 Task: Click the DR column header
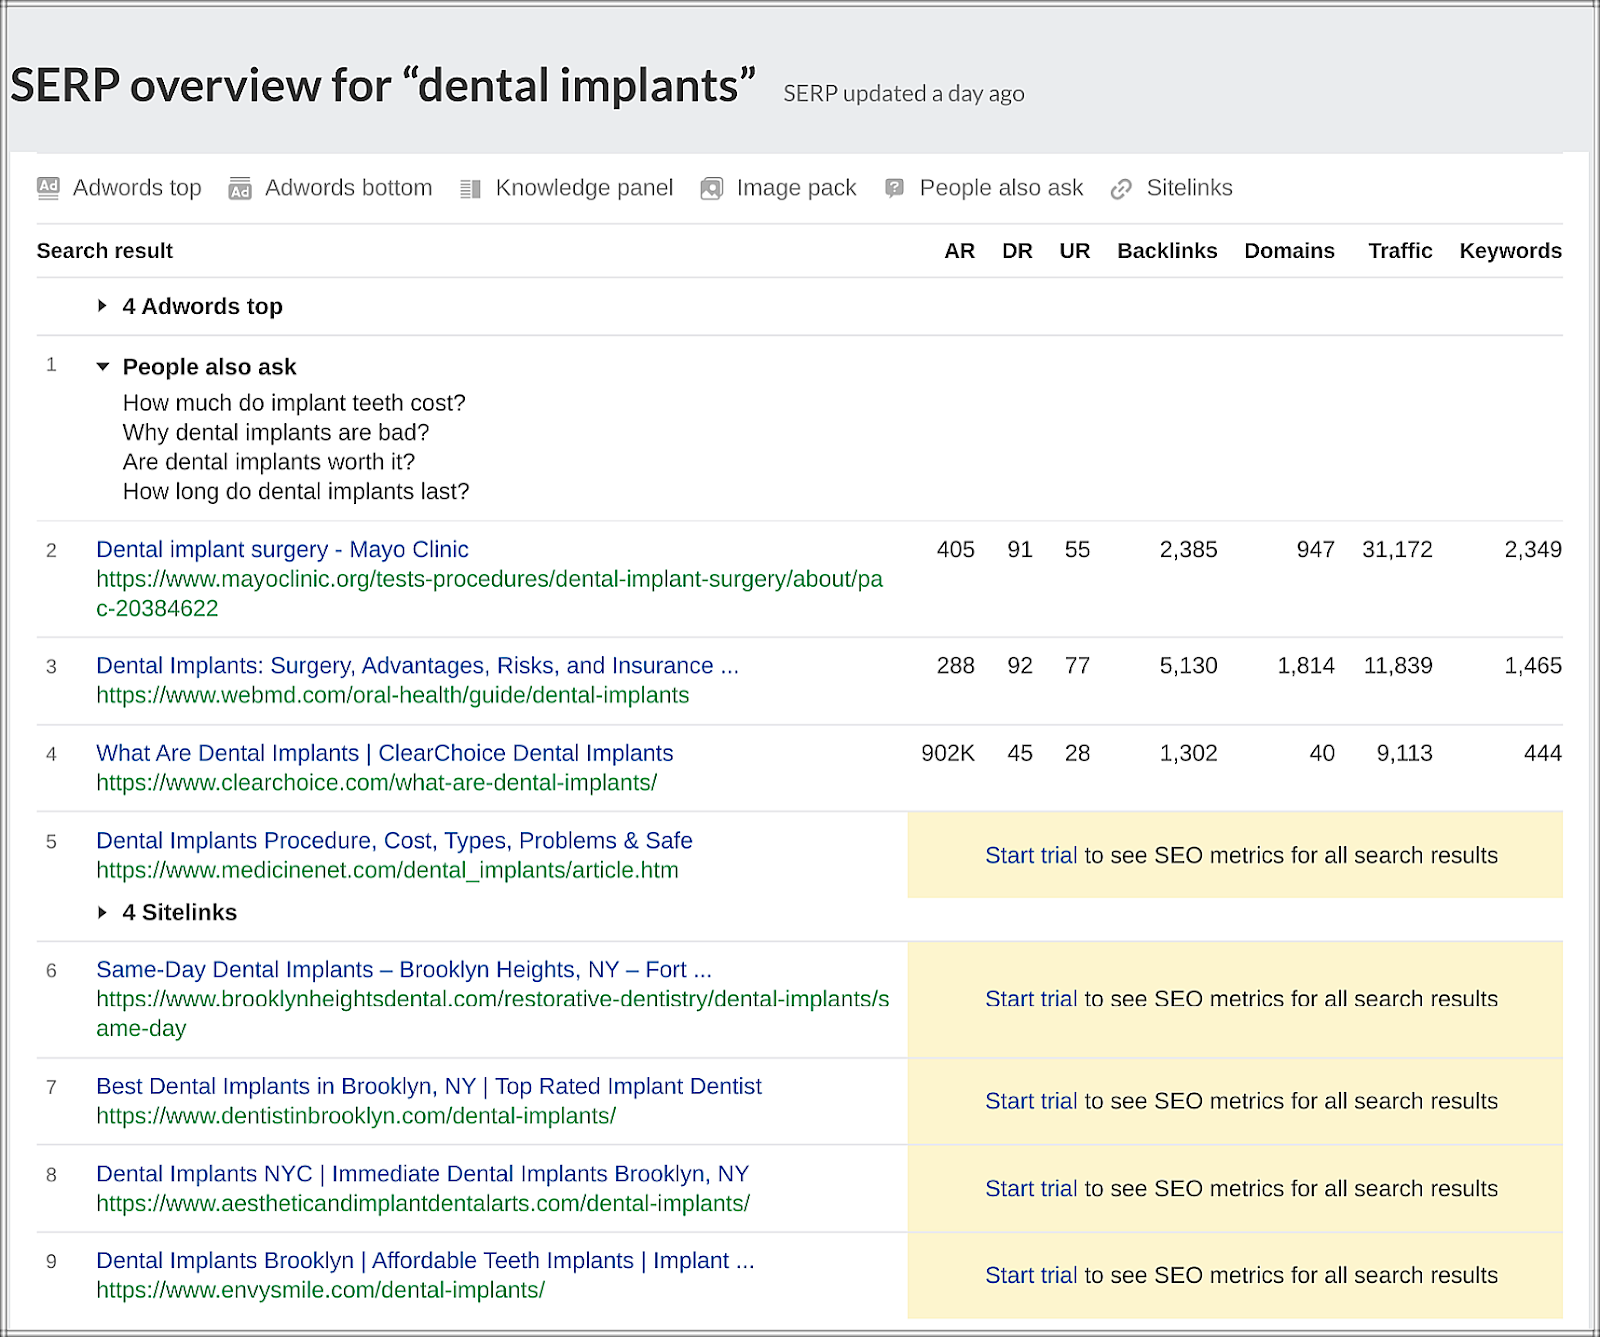1016,251
